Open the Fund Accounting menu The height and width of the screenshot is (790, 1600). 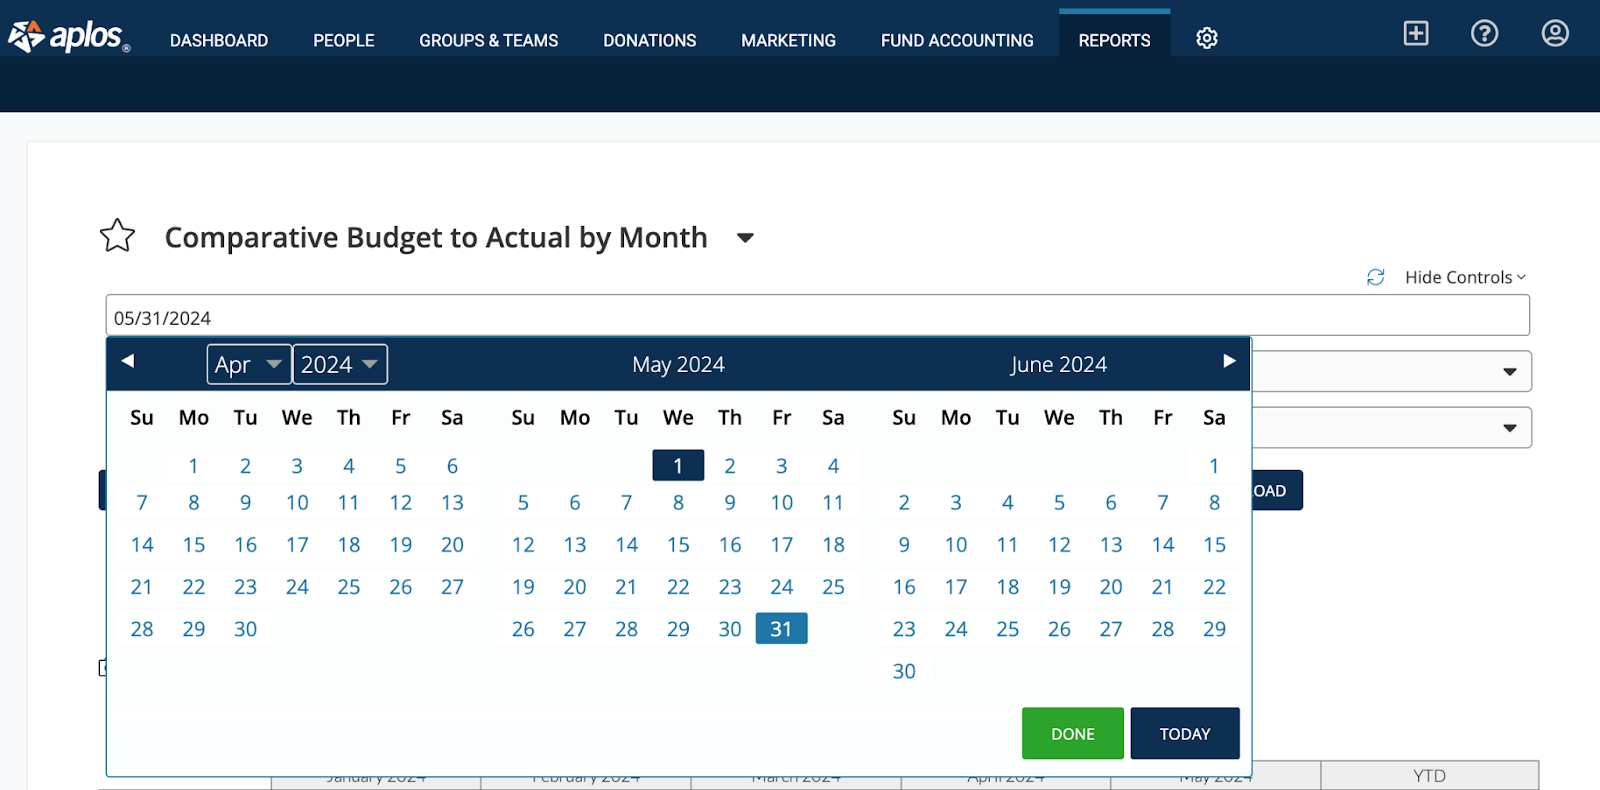point(957,41)
